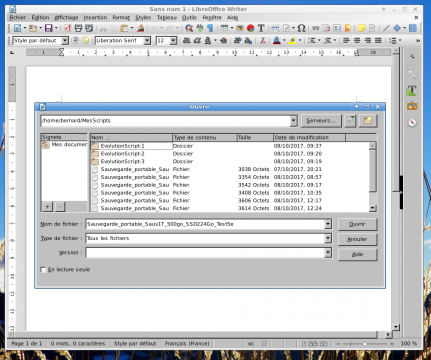
Task: Click the Open folder toolbar icon
Action: [x=33, y=28]
